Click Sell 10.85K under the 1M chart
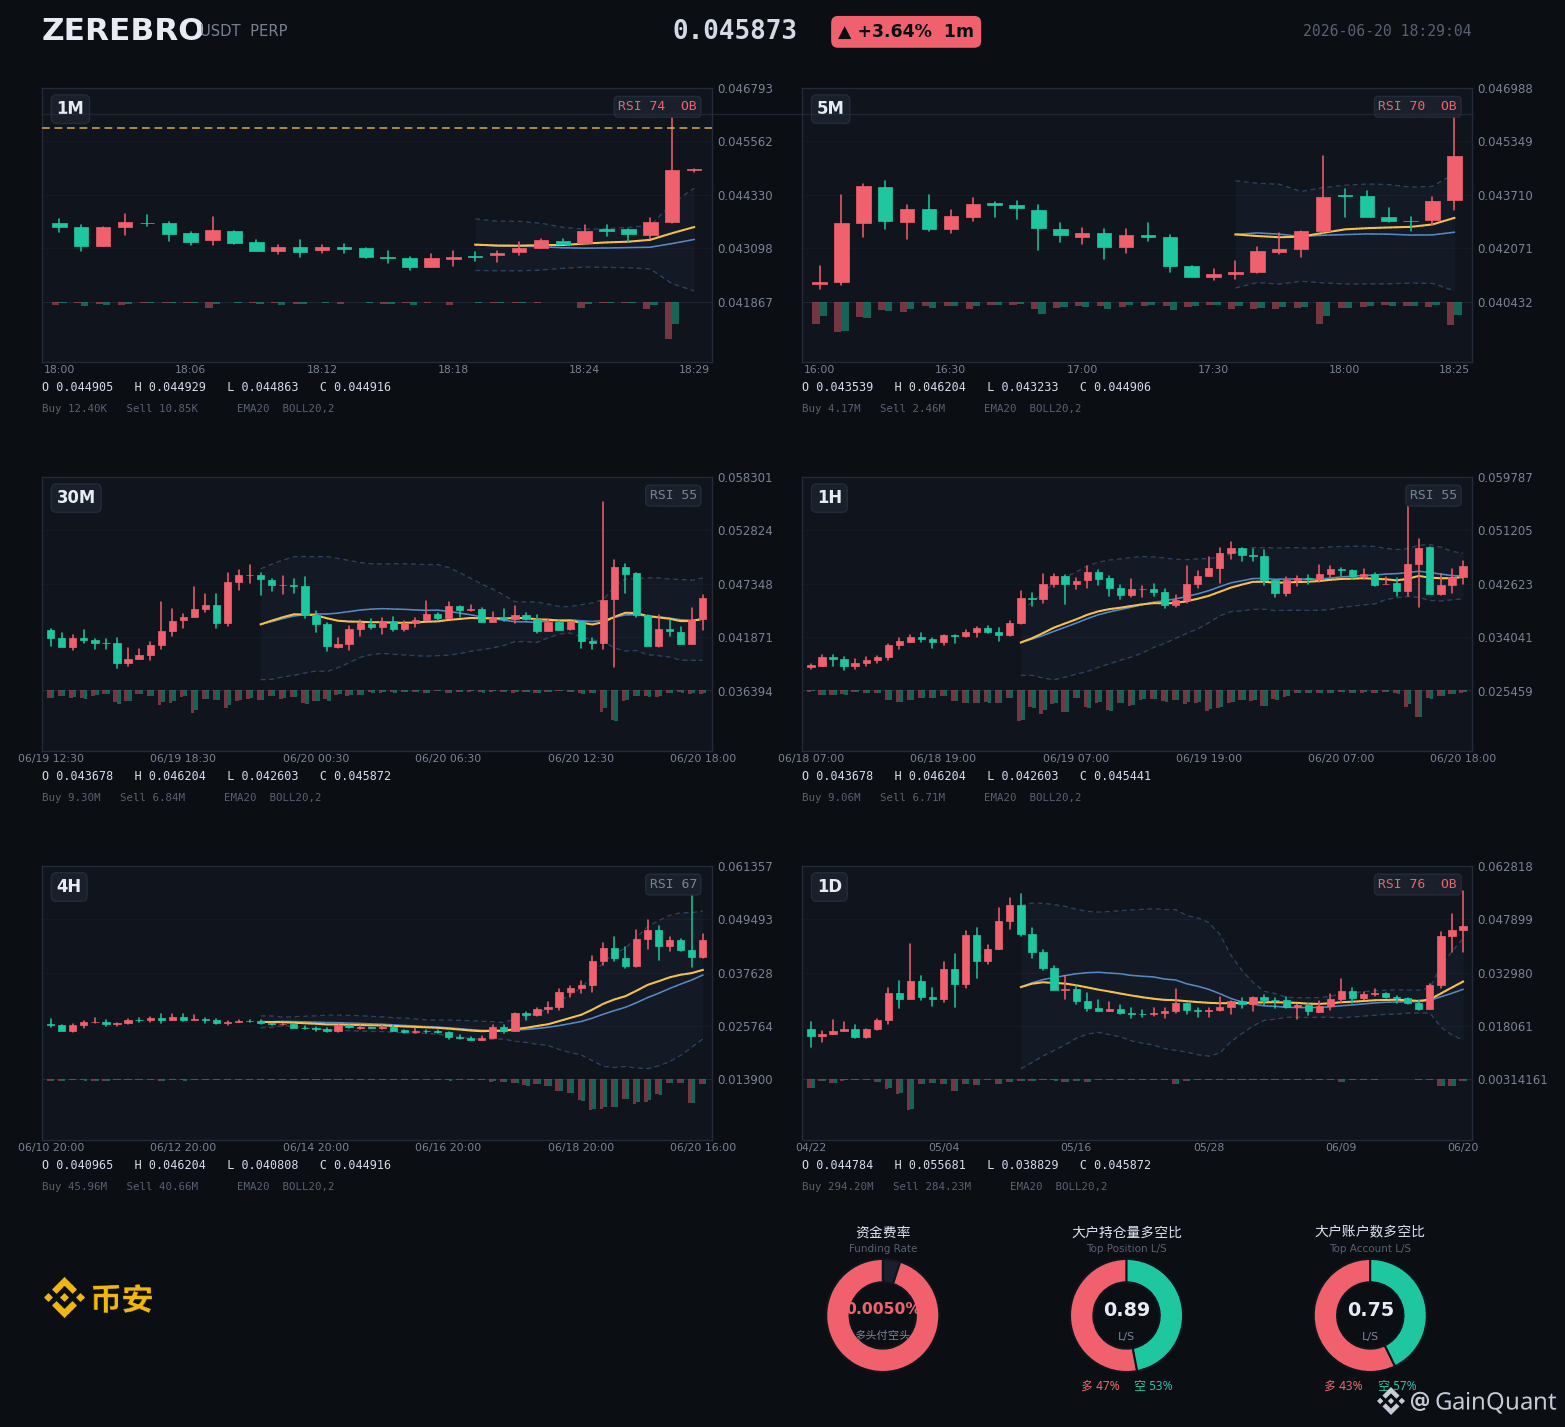The width and height of the screenshot is (1565, 1427). coord(162,408)
